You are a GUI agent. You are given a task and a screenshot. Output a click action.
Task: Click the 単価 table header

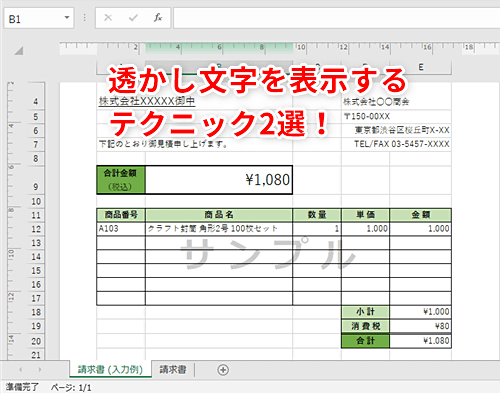pos(366,215)
